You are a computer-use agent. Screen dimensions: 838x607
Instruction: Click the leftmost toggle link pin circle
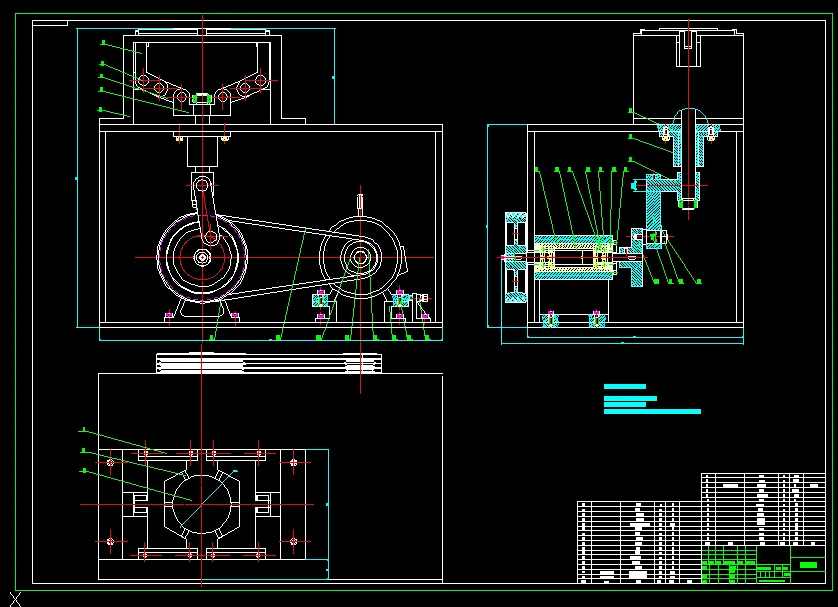(x=143, y=81)
